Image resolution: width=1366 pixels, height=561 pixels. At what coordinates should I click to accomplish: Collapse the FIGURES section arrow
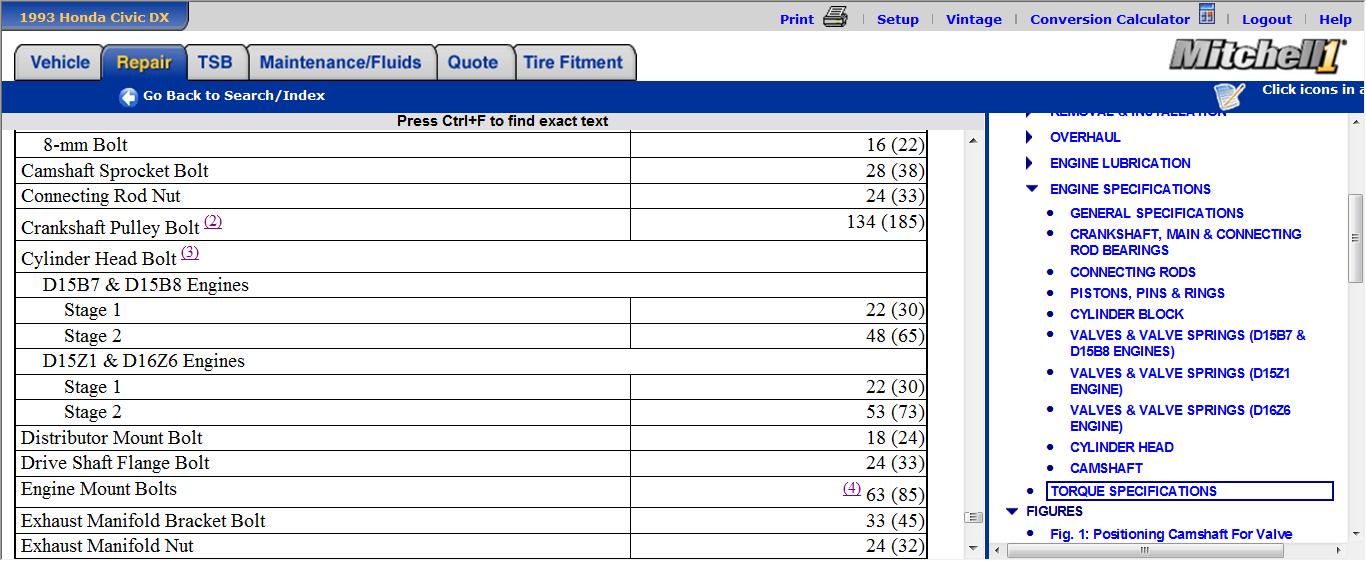[x=1012, y=511]
